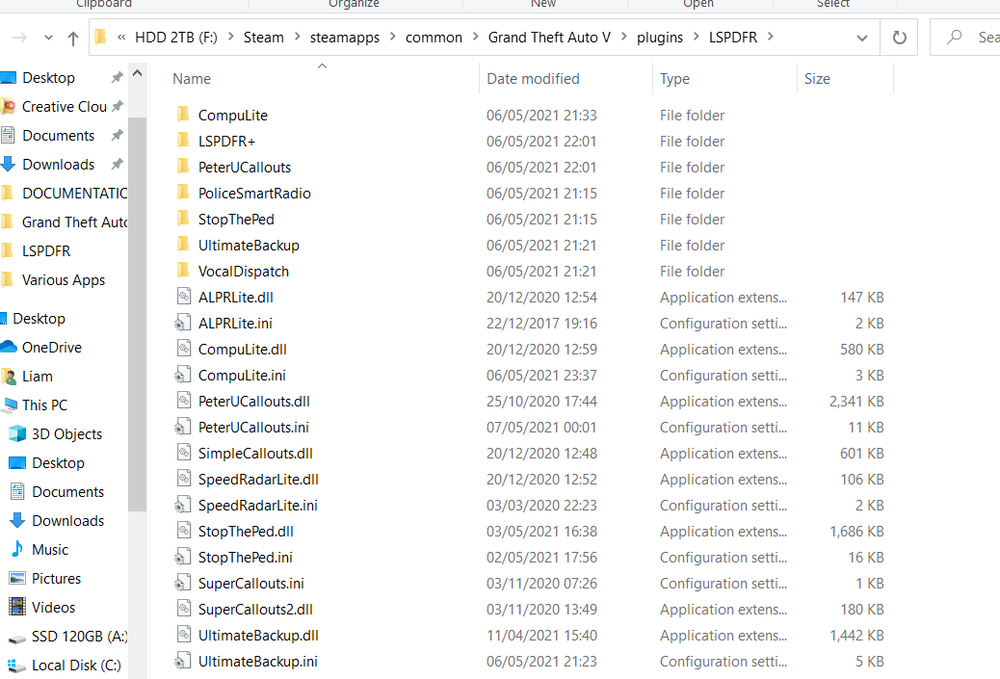Expand chevron after plugins in breadcrumb

(x=696, y=37)
